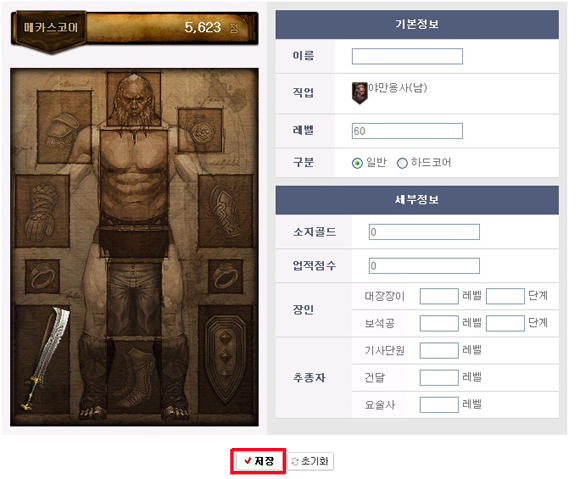Select the gloves equipment slot
This screenshot has width=580, height=479.
[x=42, y=211]
